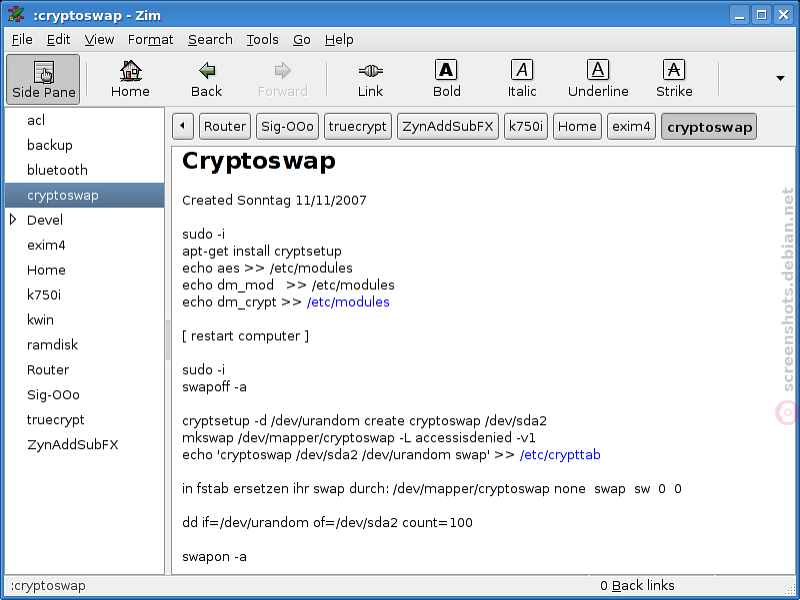Open the View menu
The height and width of the screenshot is (600, 800).
tap(99, 40)
